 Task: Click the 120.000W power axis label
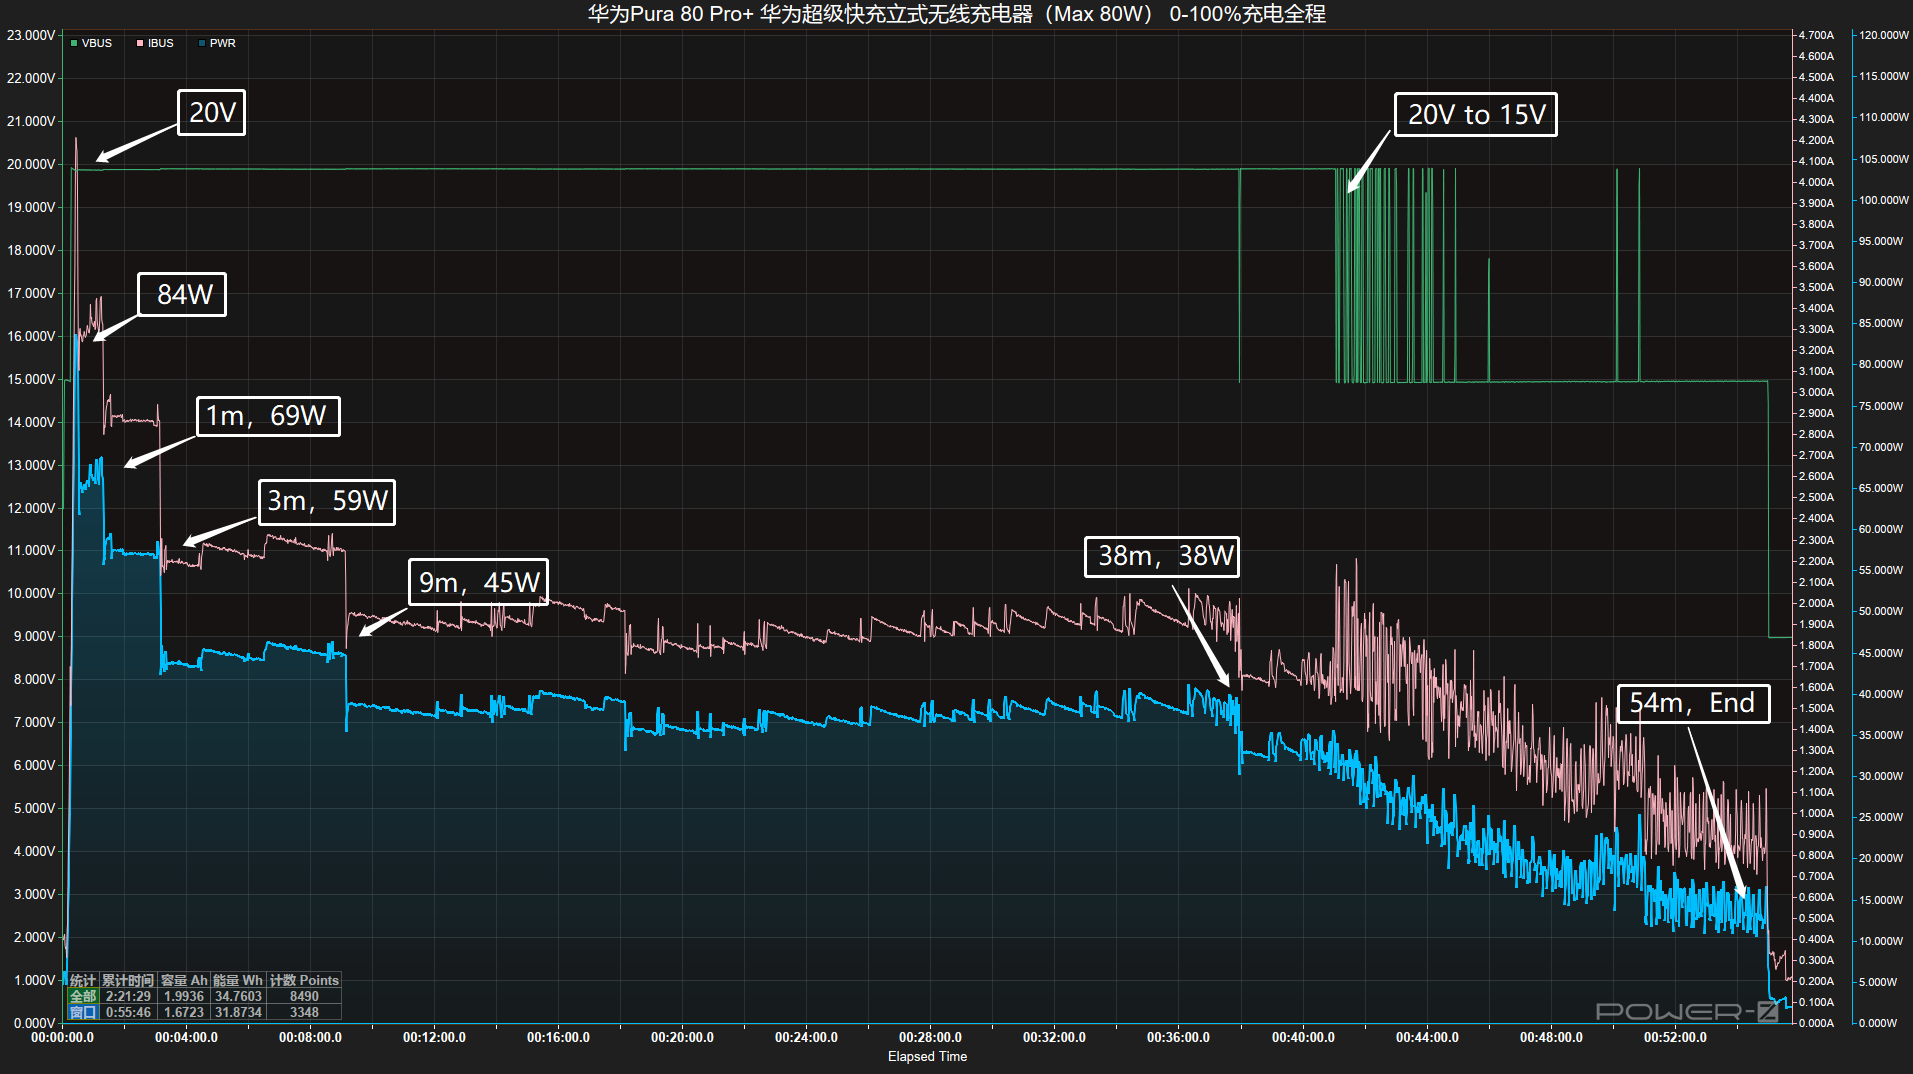tap(1884, 35)
